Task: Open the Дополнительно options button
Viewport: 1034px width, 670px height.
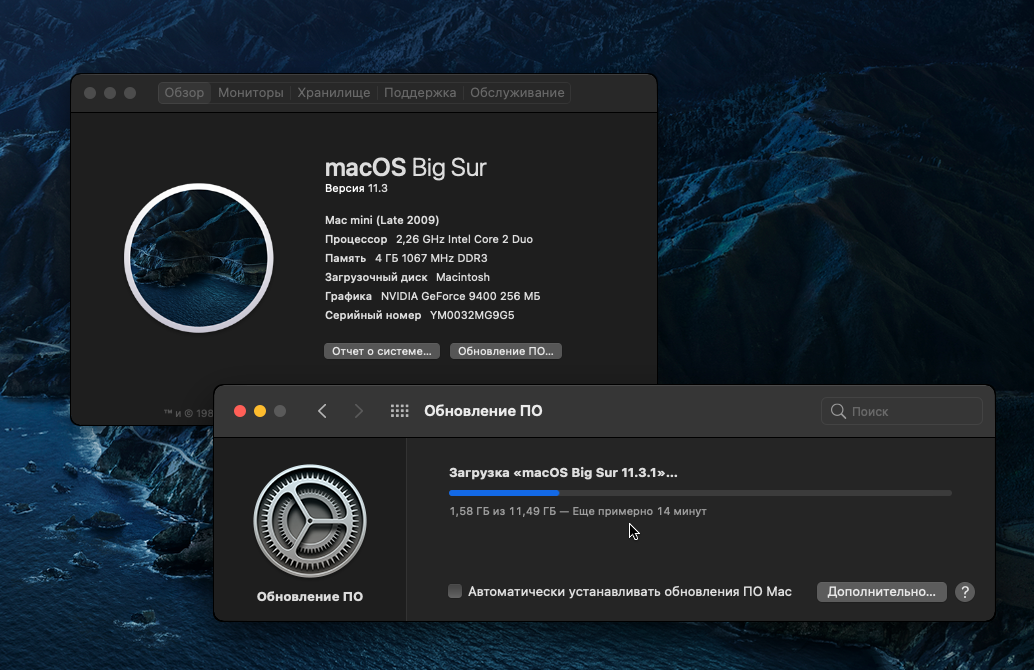Action: pos(882,592)
